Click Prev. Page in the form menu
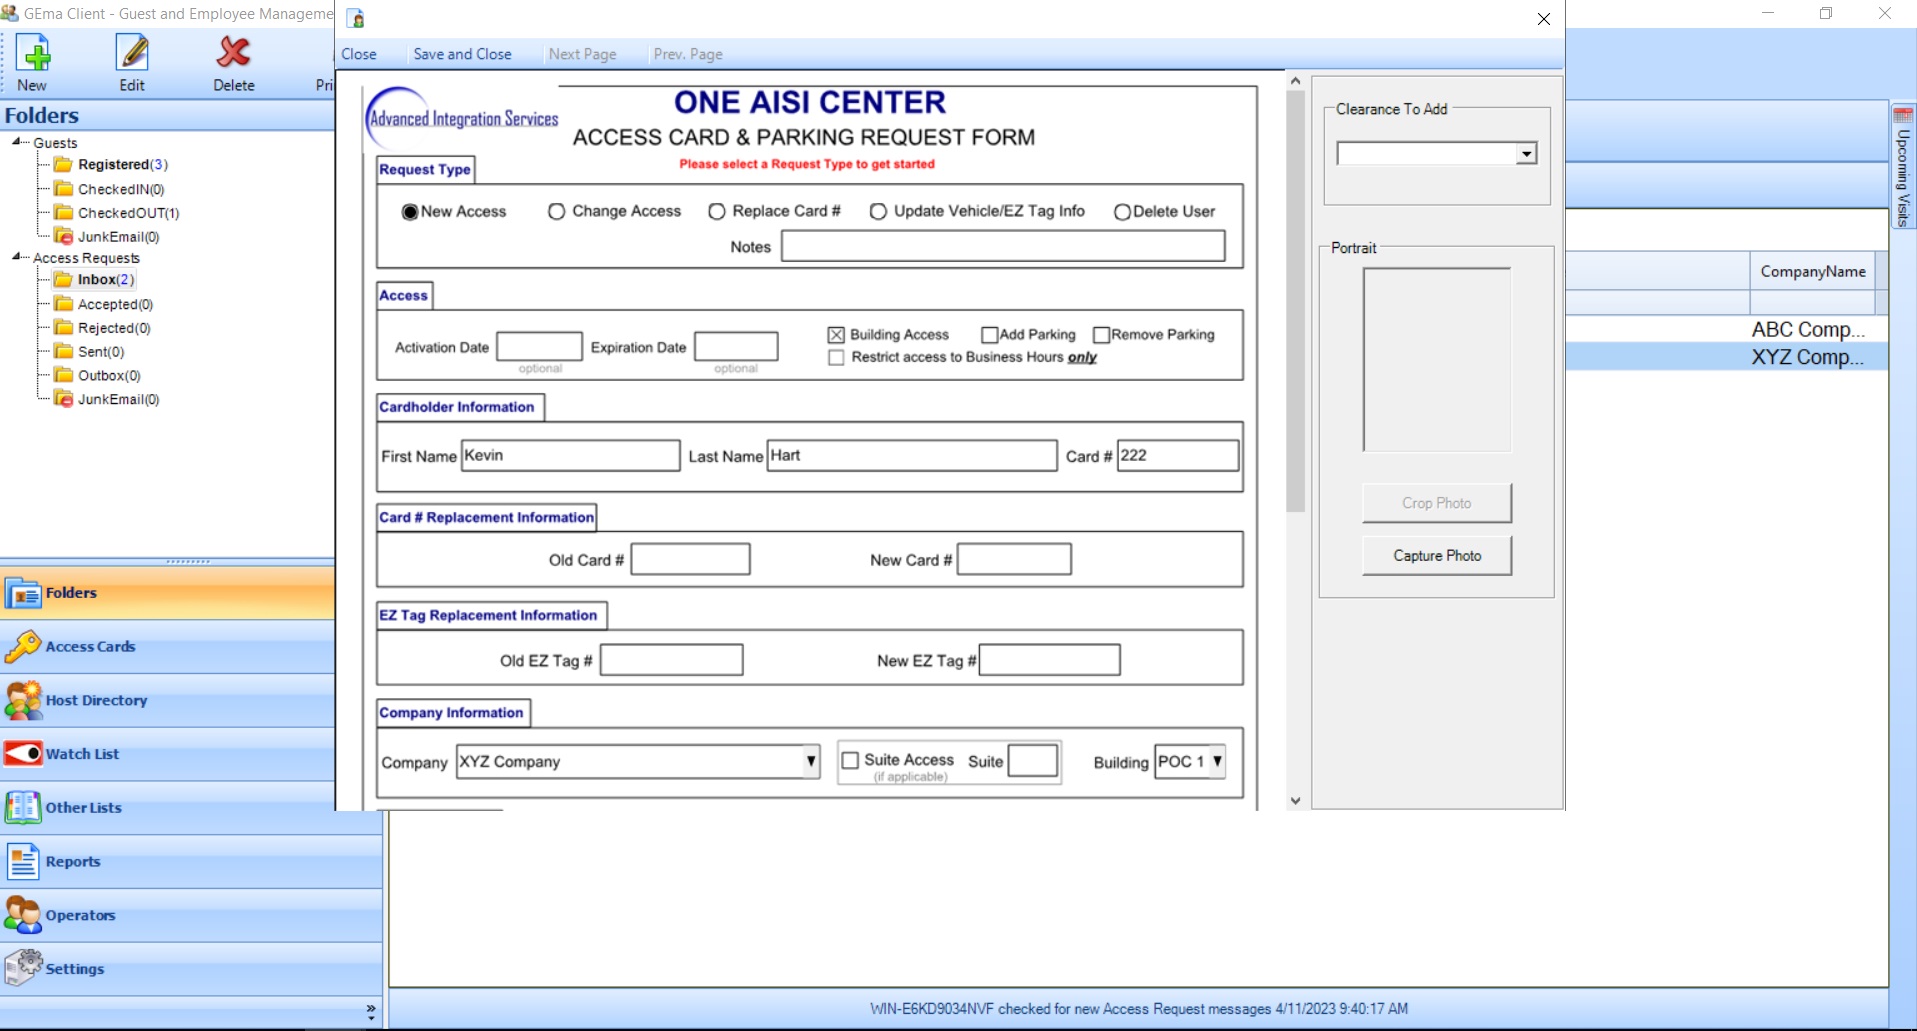The image size is (1917, 1031). coord(688,54)
